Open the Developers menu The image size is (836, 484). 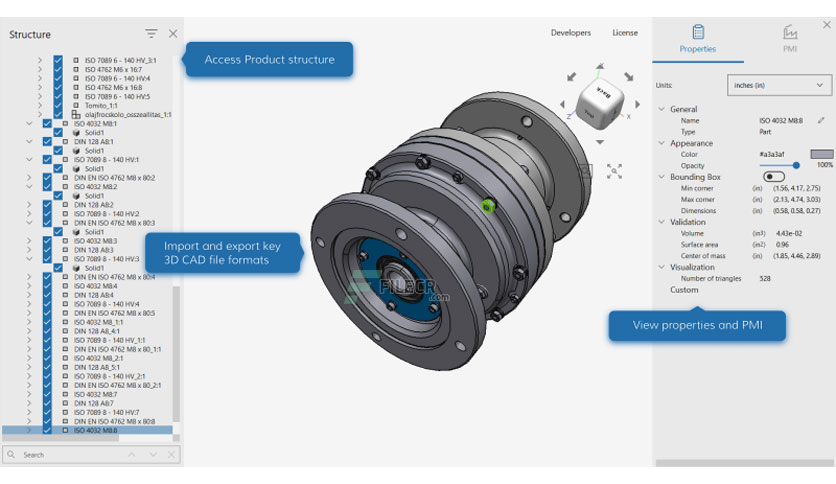pyautogui.click(x=570, y=33)
